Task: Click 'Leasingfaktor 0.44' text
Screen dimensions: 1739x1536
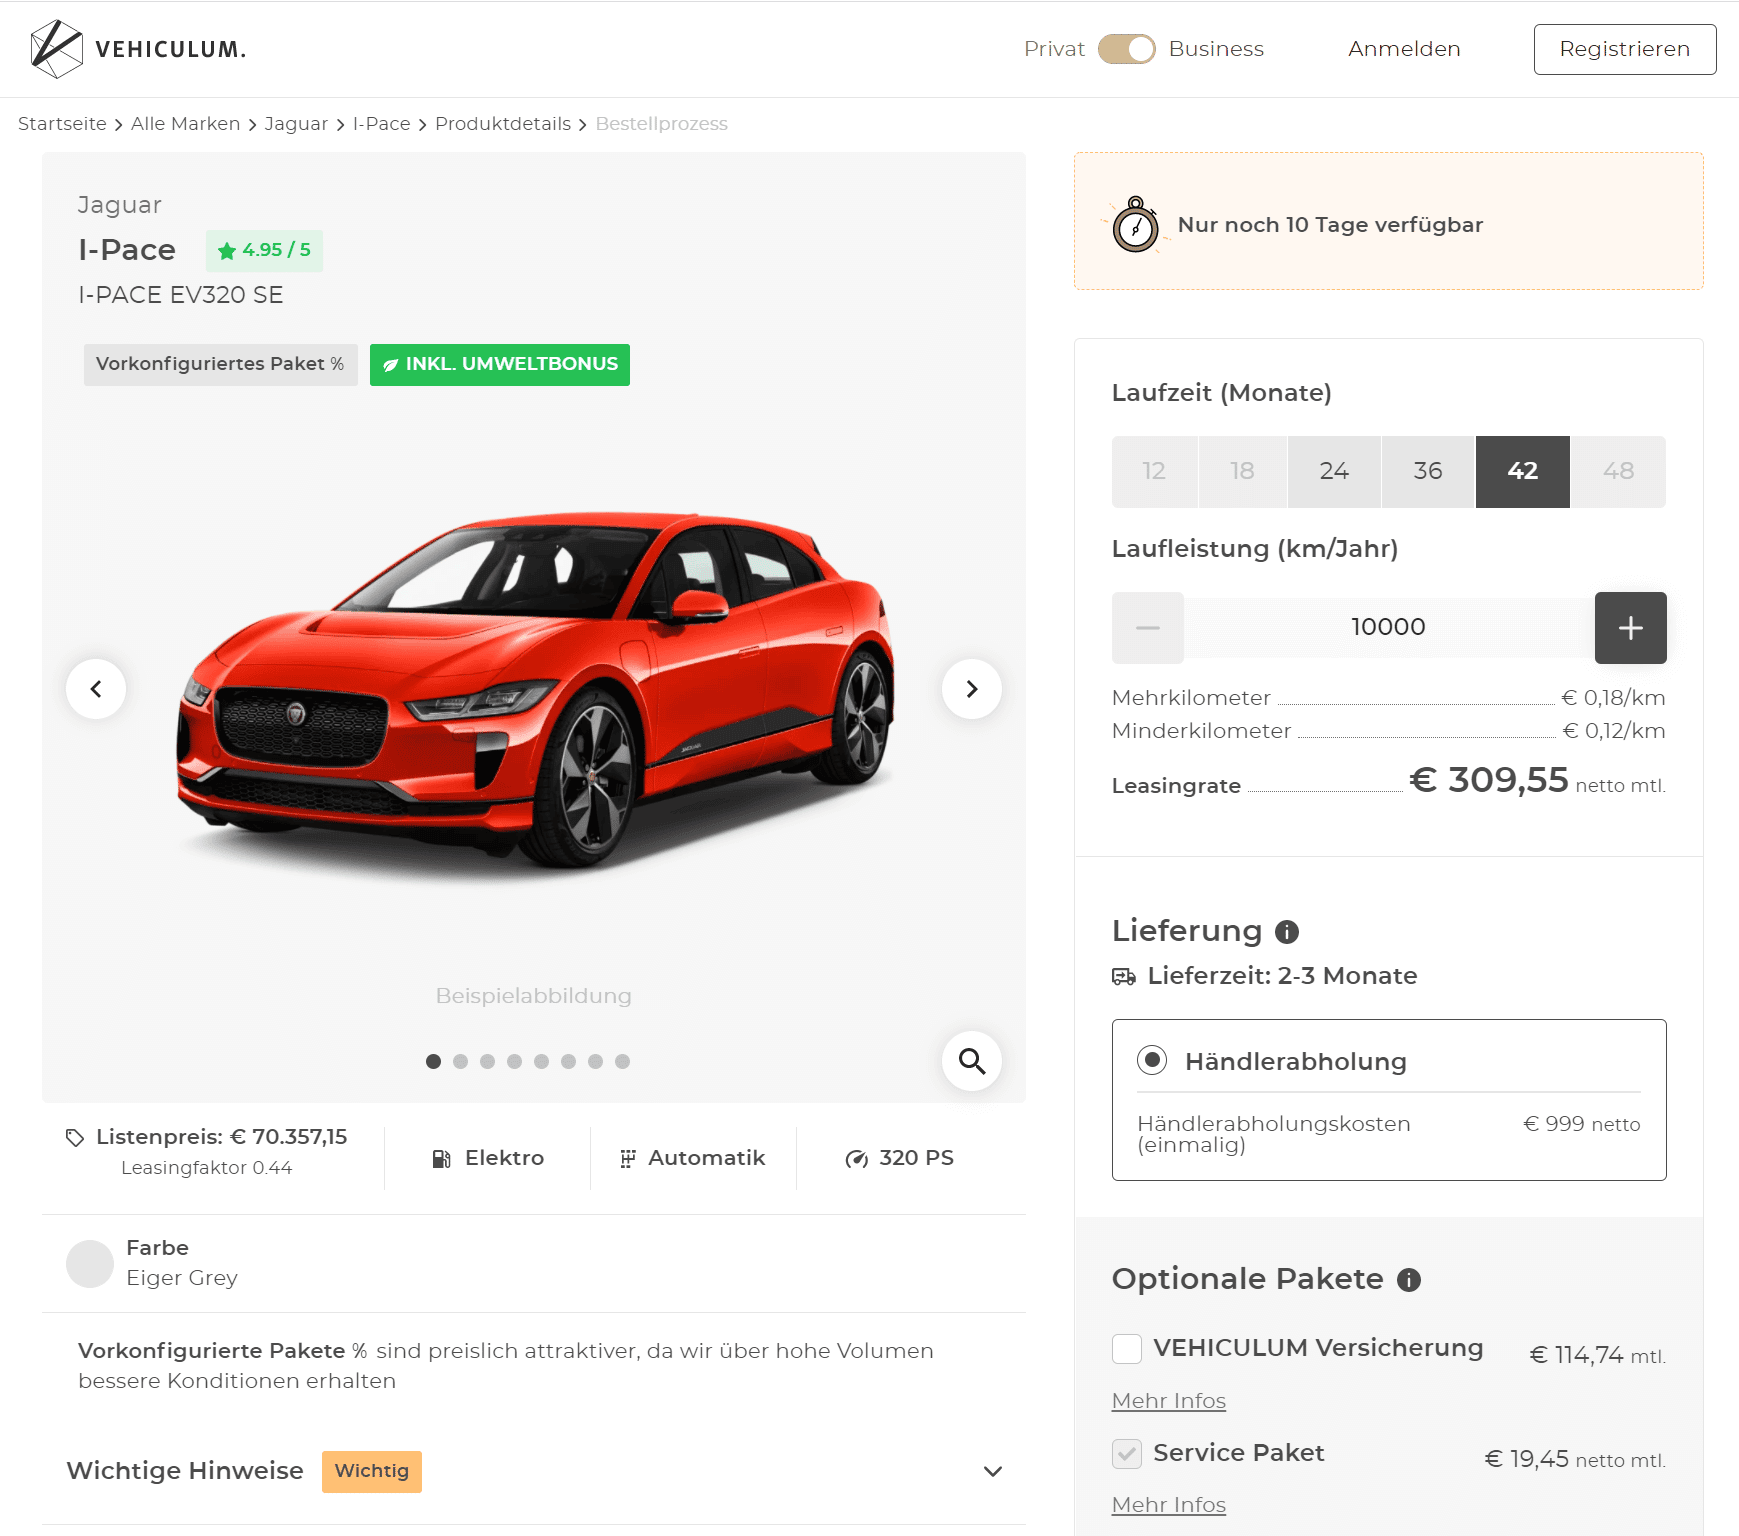Action: pos(207,1168)
